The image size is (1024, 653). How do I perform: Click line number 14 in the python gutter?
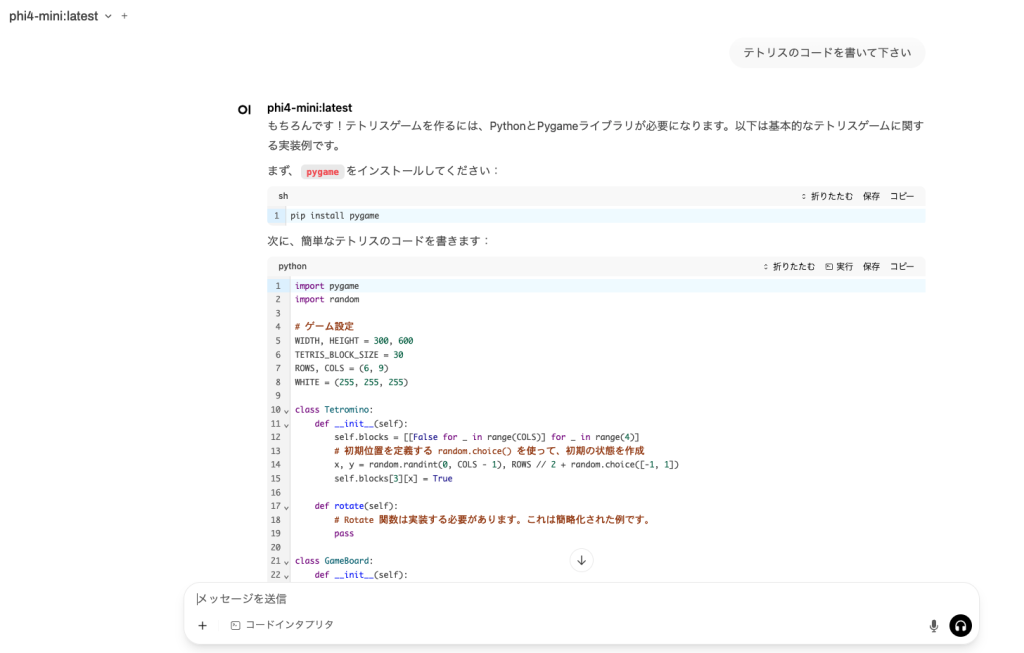[276, 465]
